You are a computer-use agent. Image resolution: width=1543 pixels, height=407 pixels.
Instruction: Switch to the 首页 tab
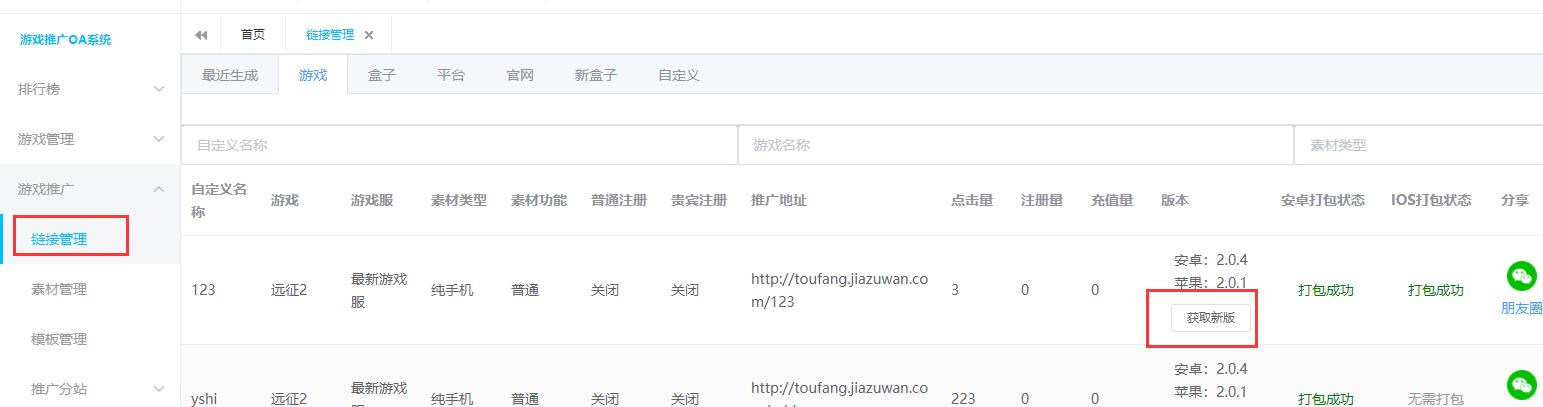(x=253, y=35)
